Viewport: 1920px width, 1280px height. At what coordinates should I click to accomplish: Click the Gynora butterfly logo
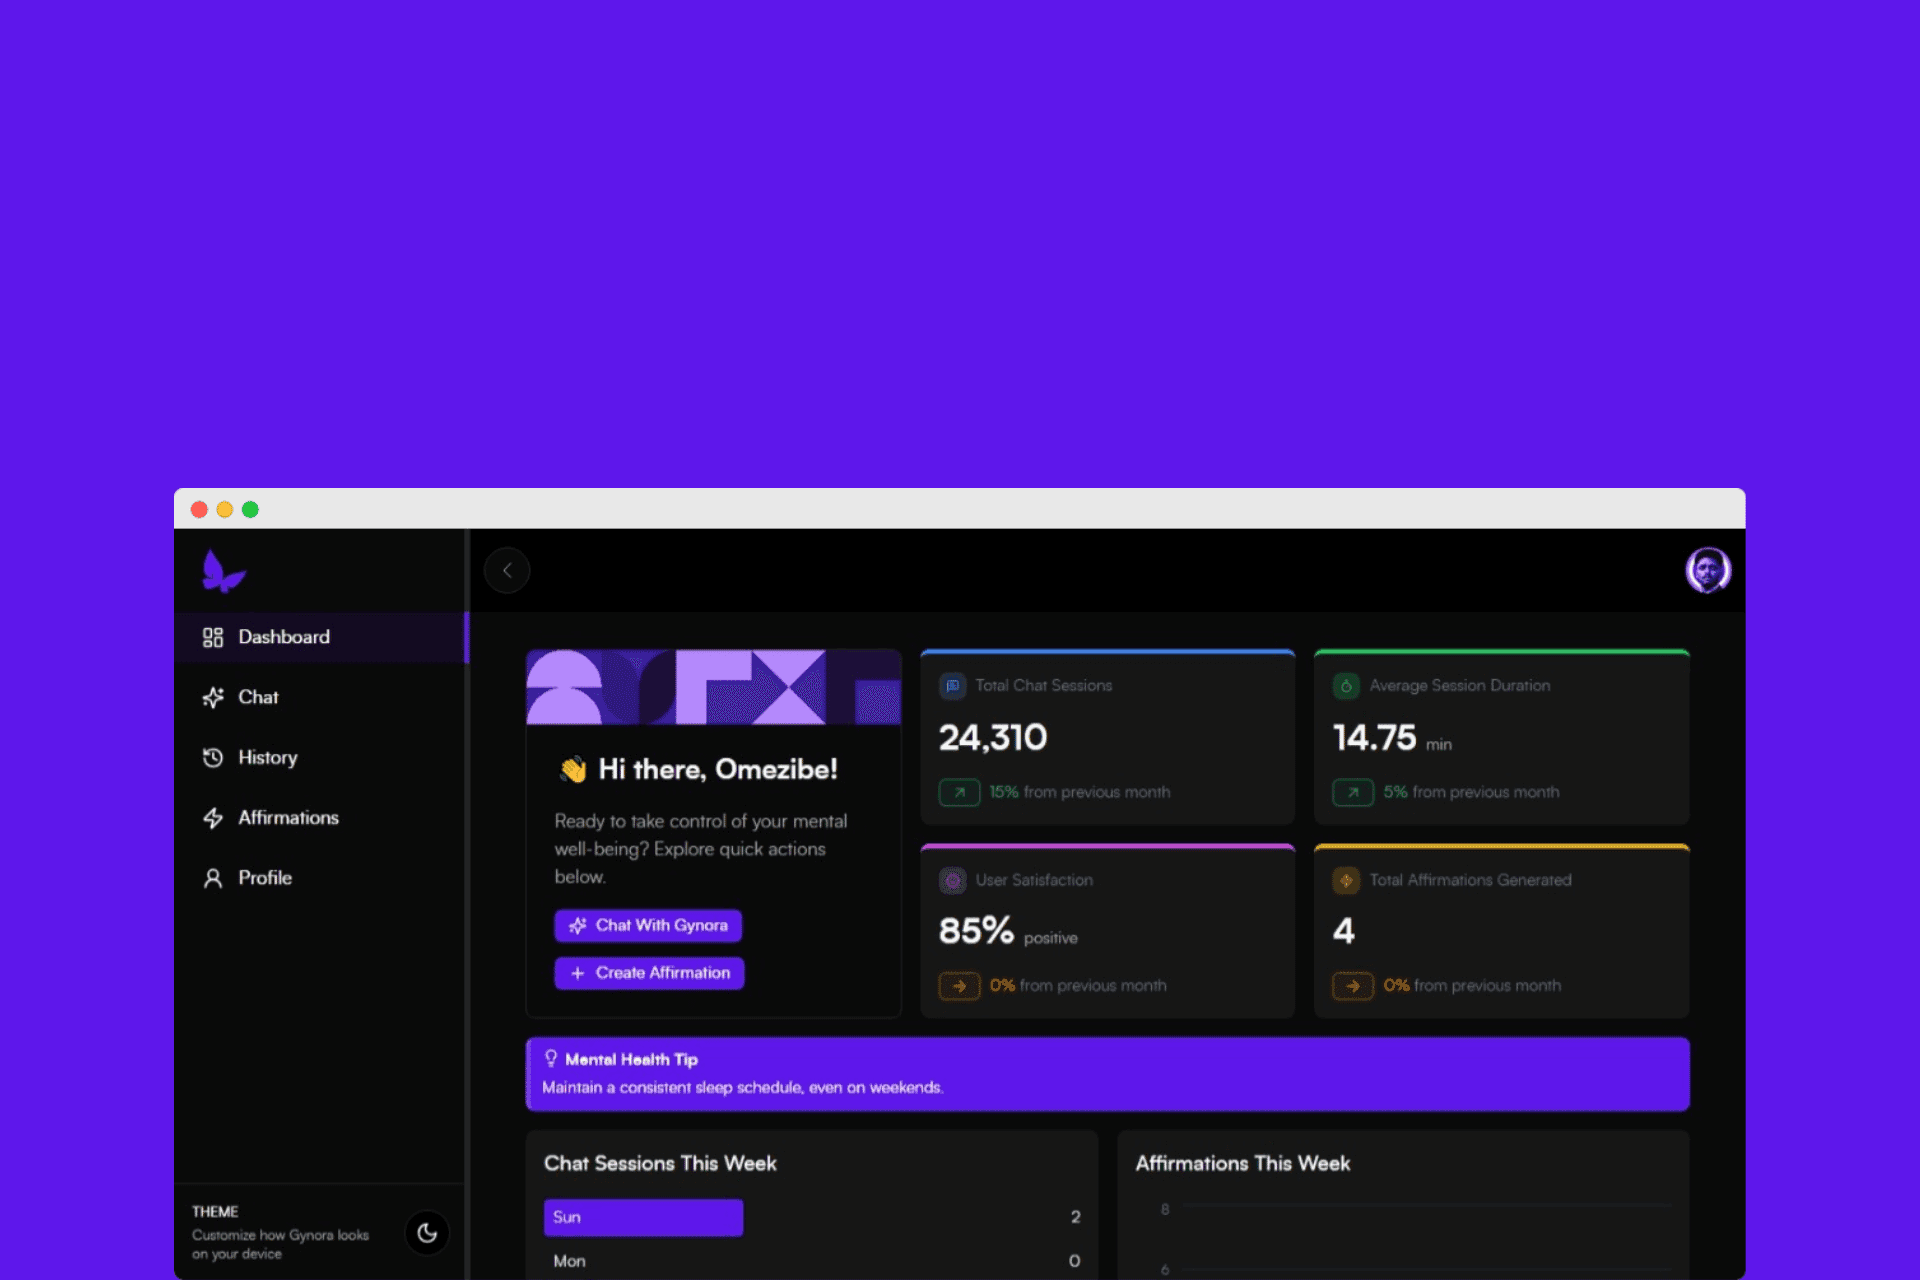coord(223,571)
